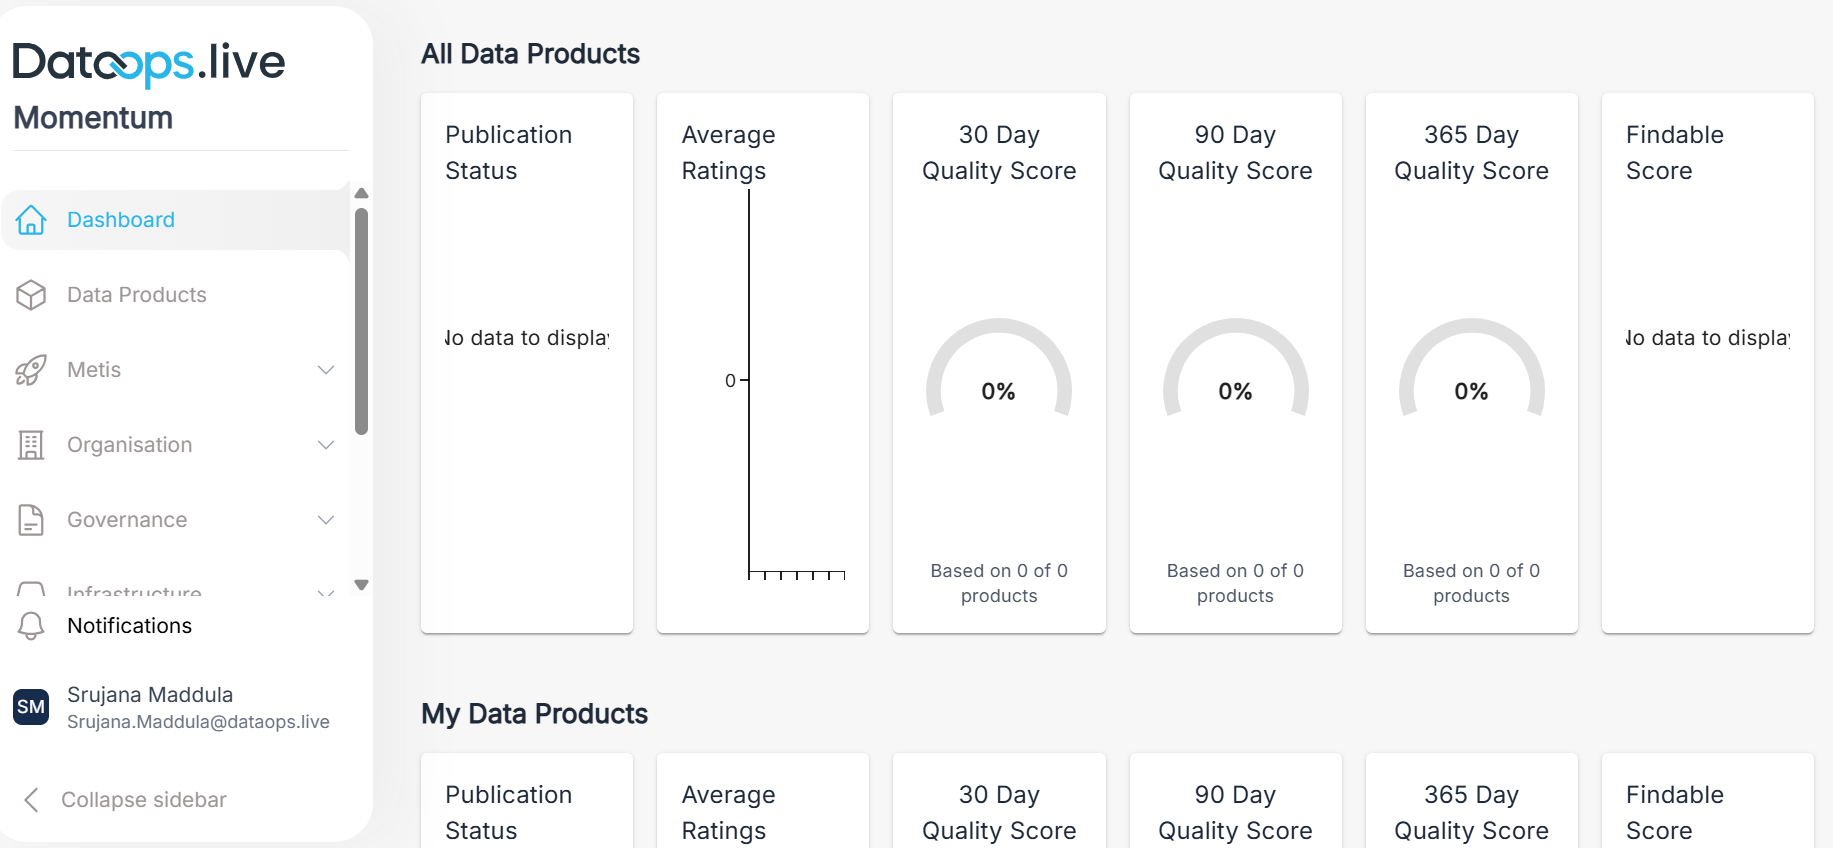Click the Dataops.live logo
Image resolution: width=1833 pixels, height=848 pixels.
[x=148, y=62]
